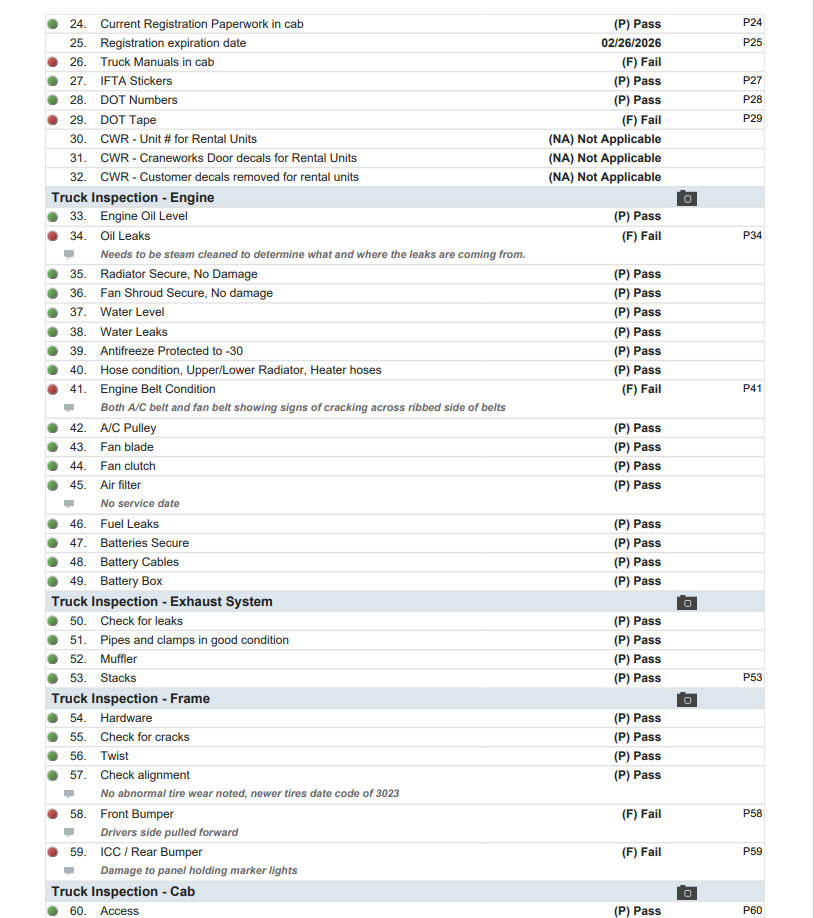This screenshot has height=918, width=814.
Task: Select comment icon under ICC / Rear Bumper
Action: tap(69, 871)
